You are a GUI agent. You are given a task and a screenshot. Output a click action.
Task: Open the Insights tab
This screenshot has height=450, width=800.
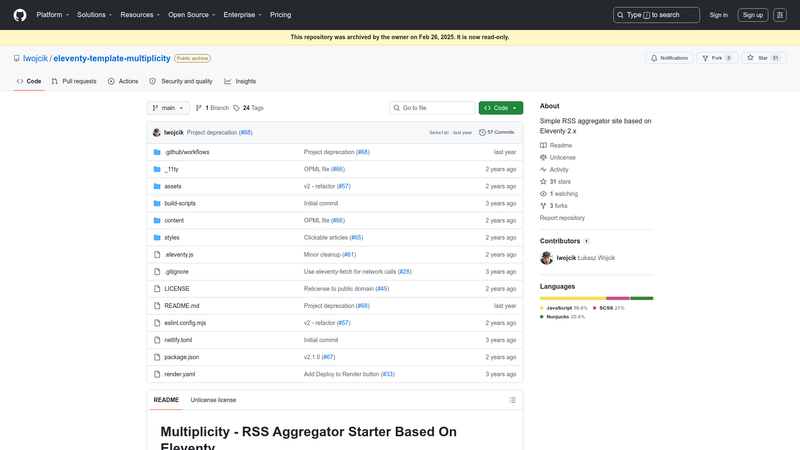(240, 81)
